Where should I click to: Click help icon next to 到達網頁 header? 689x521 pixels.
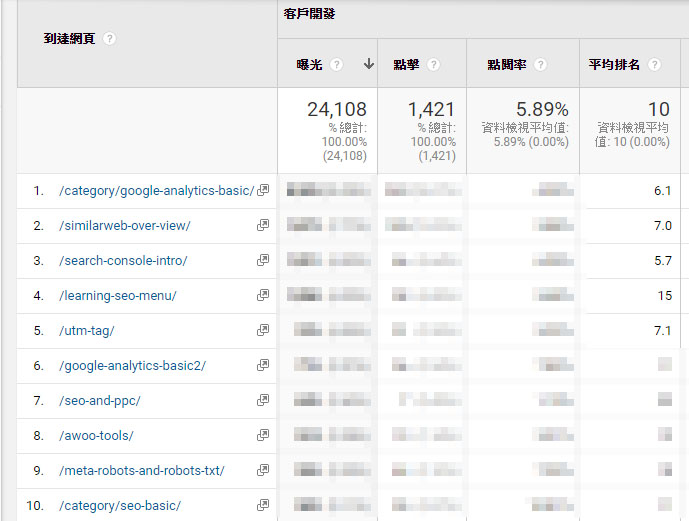pyautogui.click(x=109, y=39)
